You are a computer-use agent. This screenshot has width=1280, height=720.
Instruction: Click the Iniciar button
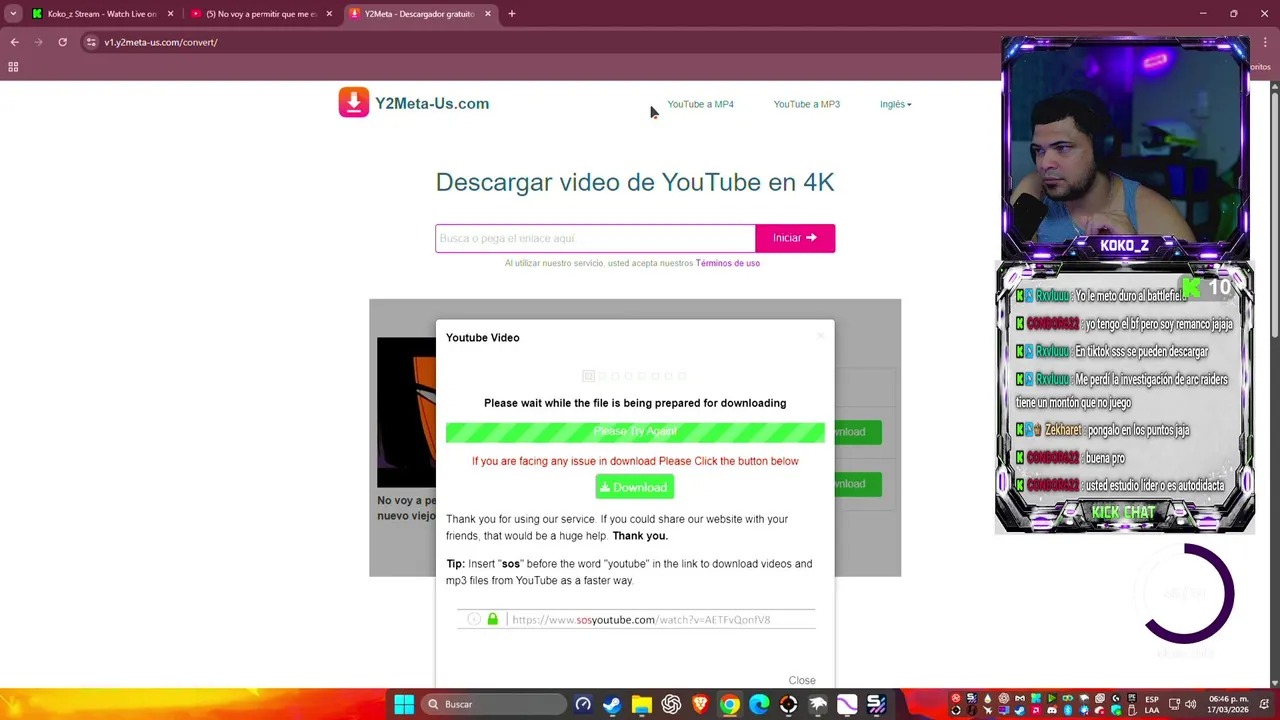tap(795, 238)
